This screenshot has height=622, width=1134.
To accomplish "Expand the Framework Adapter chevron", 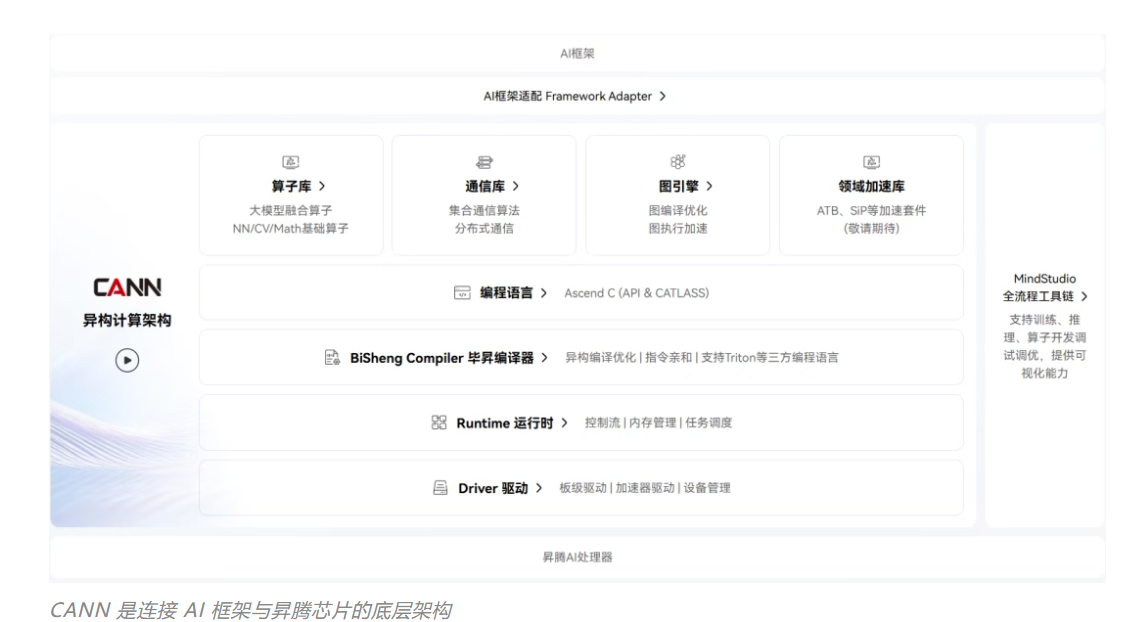I will coord(662,96).
